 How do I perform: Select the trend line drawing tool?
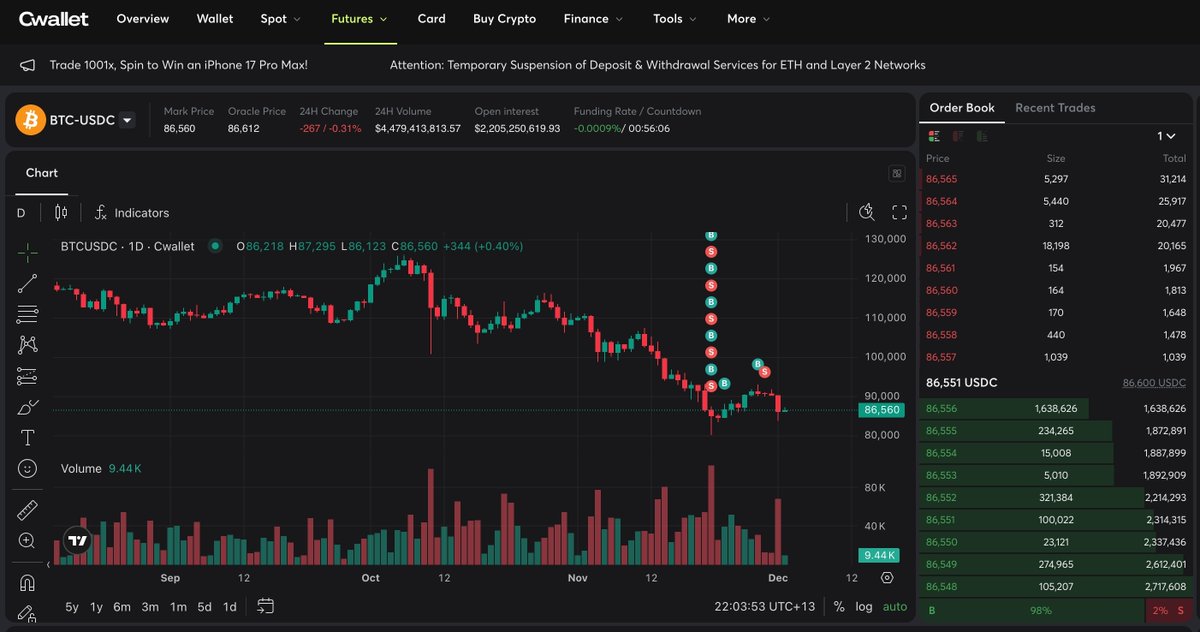point(27,283)
